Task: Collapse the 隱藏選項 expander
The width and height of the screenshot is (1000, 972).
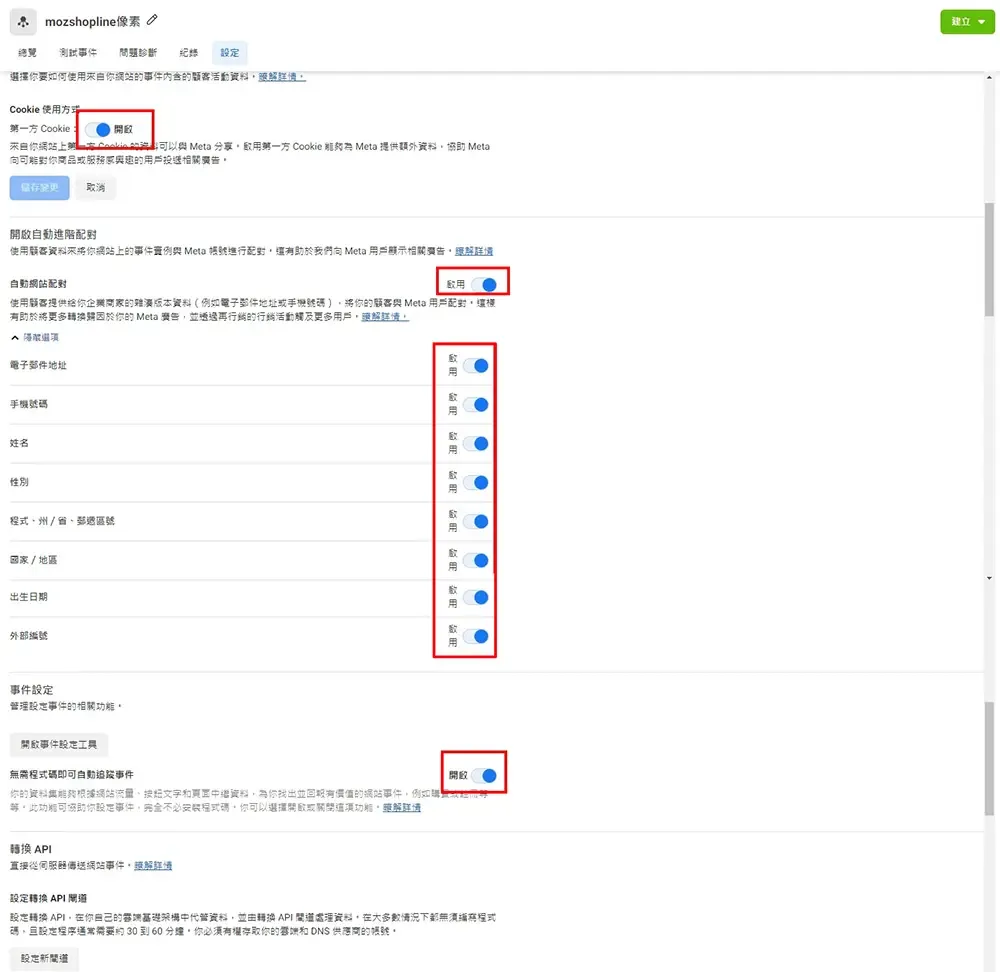Action: point(35,337)
